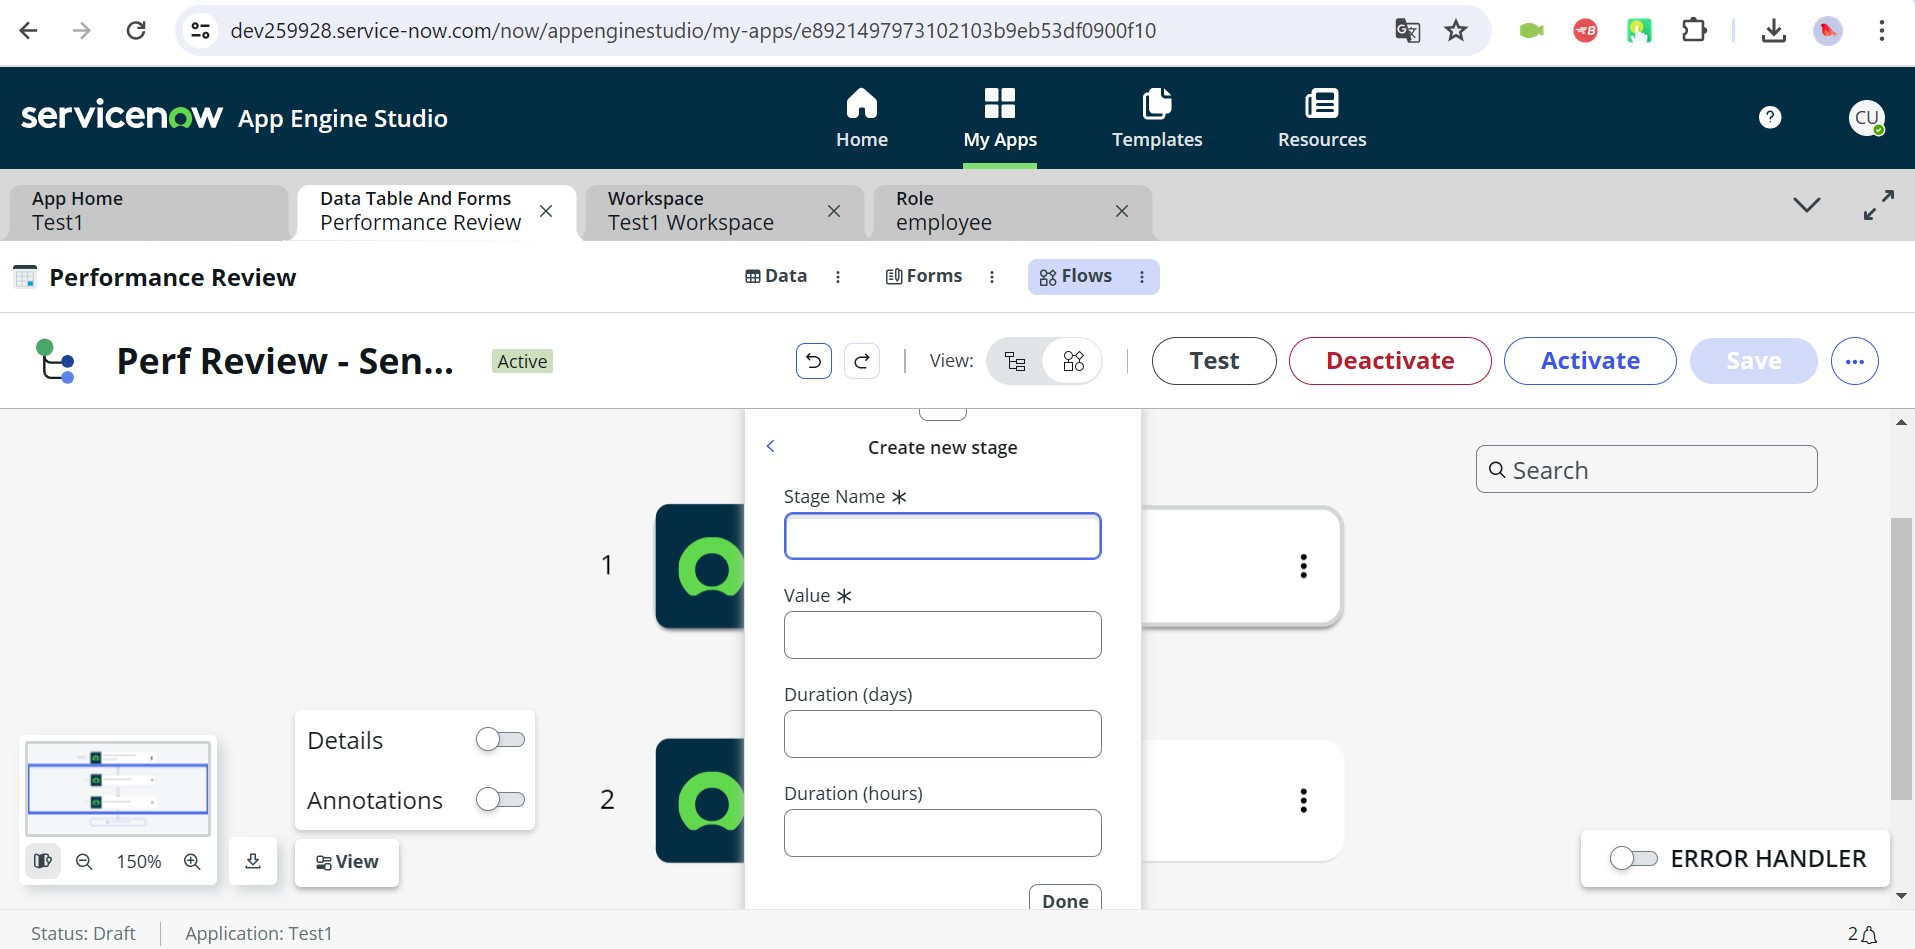Click the Test button
The image size is (1915, 949).
tap(1214, 361)
